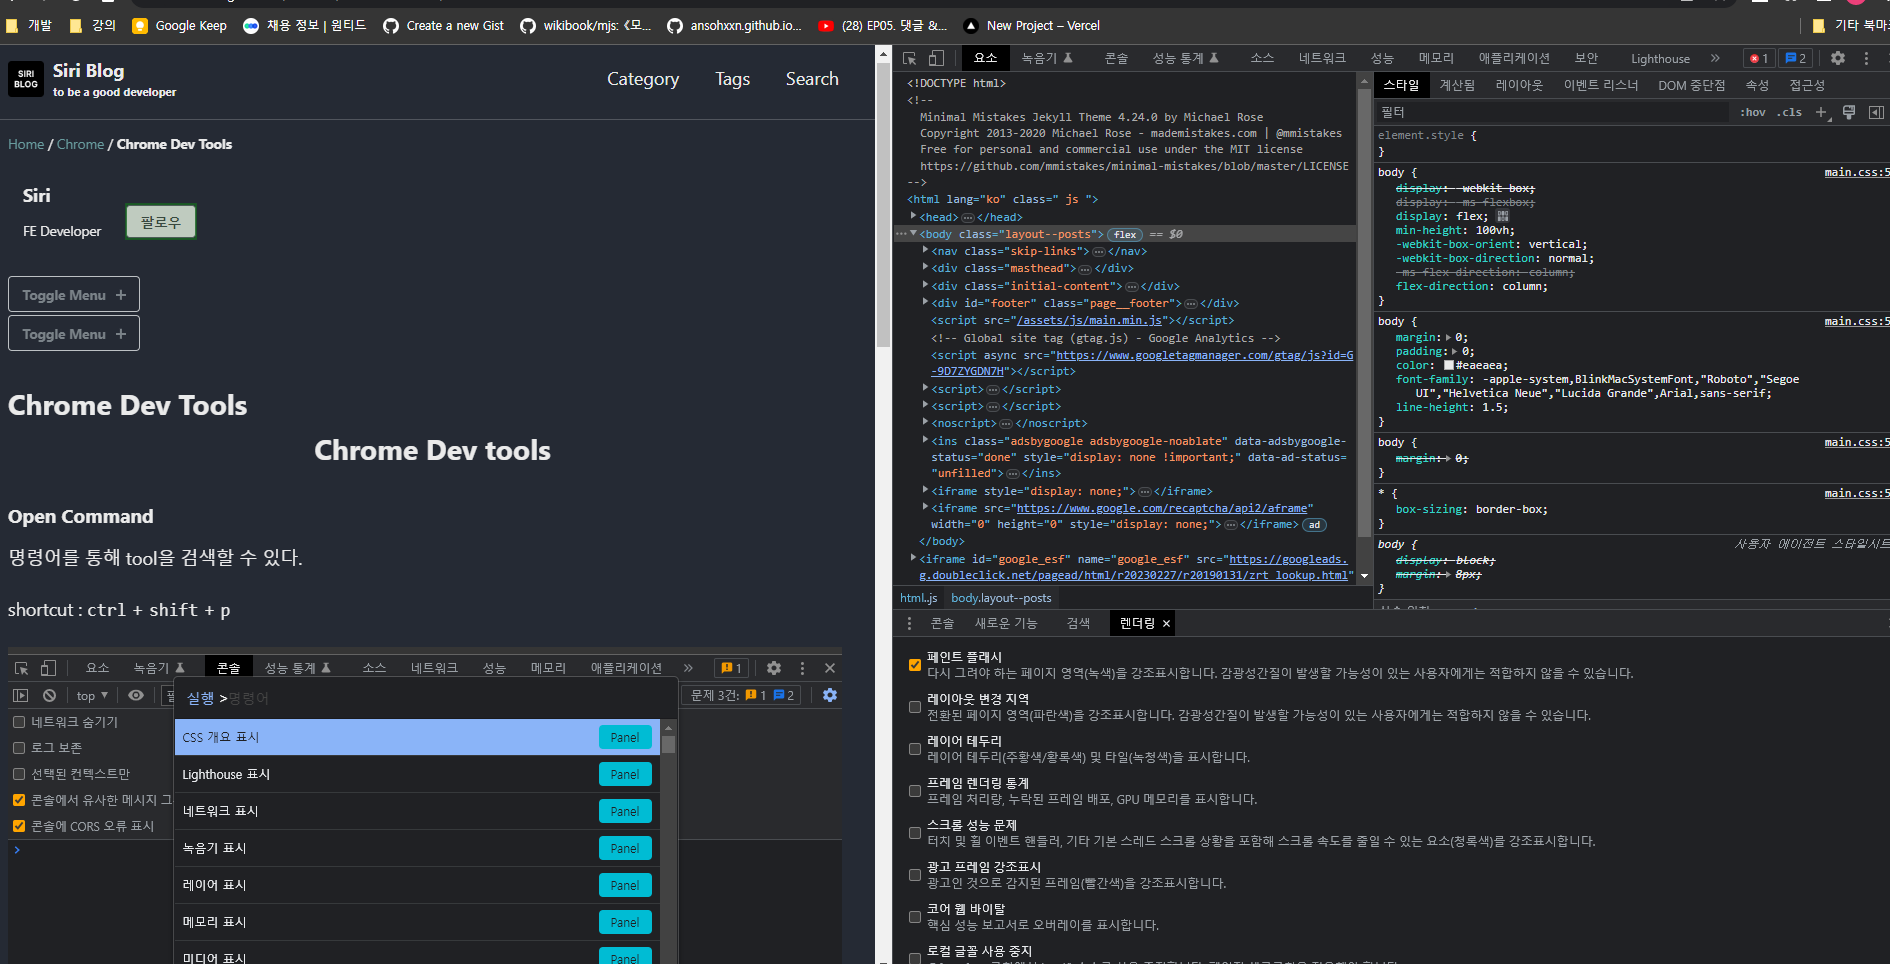Enable 프레임 렌더링 통계 checkbox

click(x=915, y=790)
